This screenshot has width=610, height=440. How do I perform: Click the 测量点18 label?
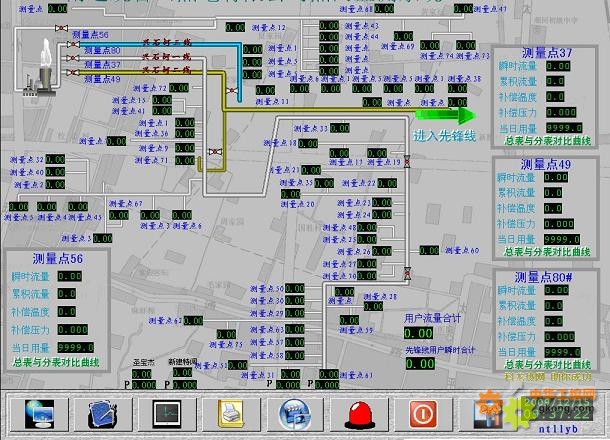click(280, 143)
